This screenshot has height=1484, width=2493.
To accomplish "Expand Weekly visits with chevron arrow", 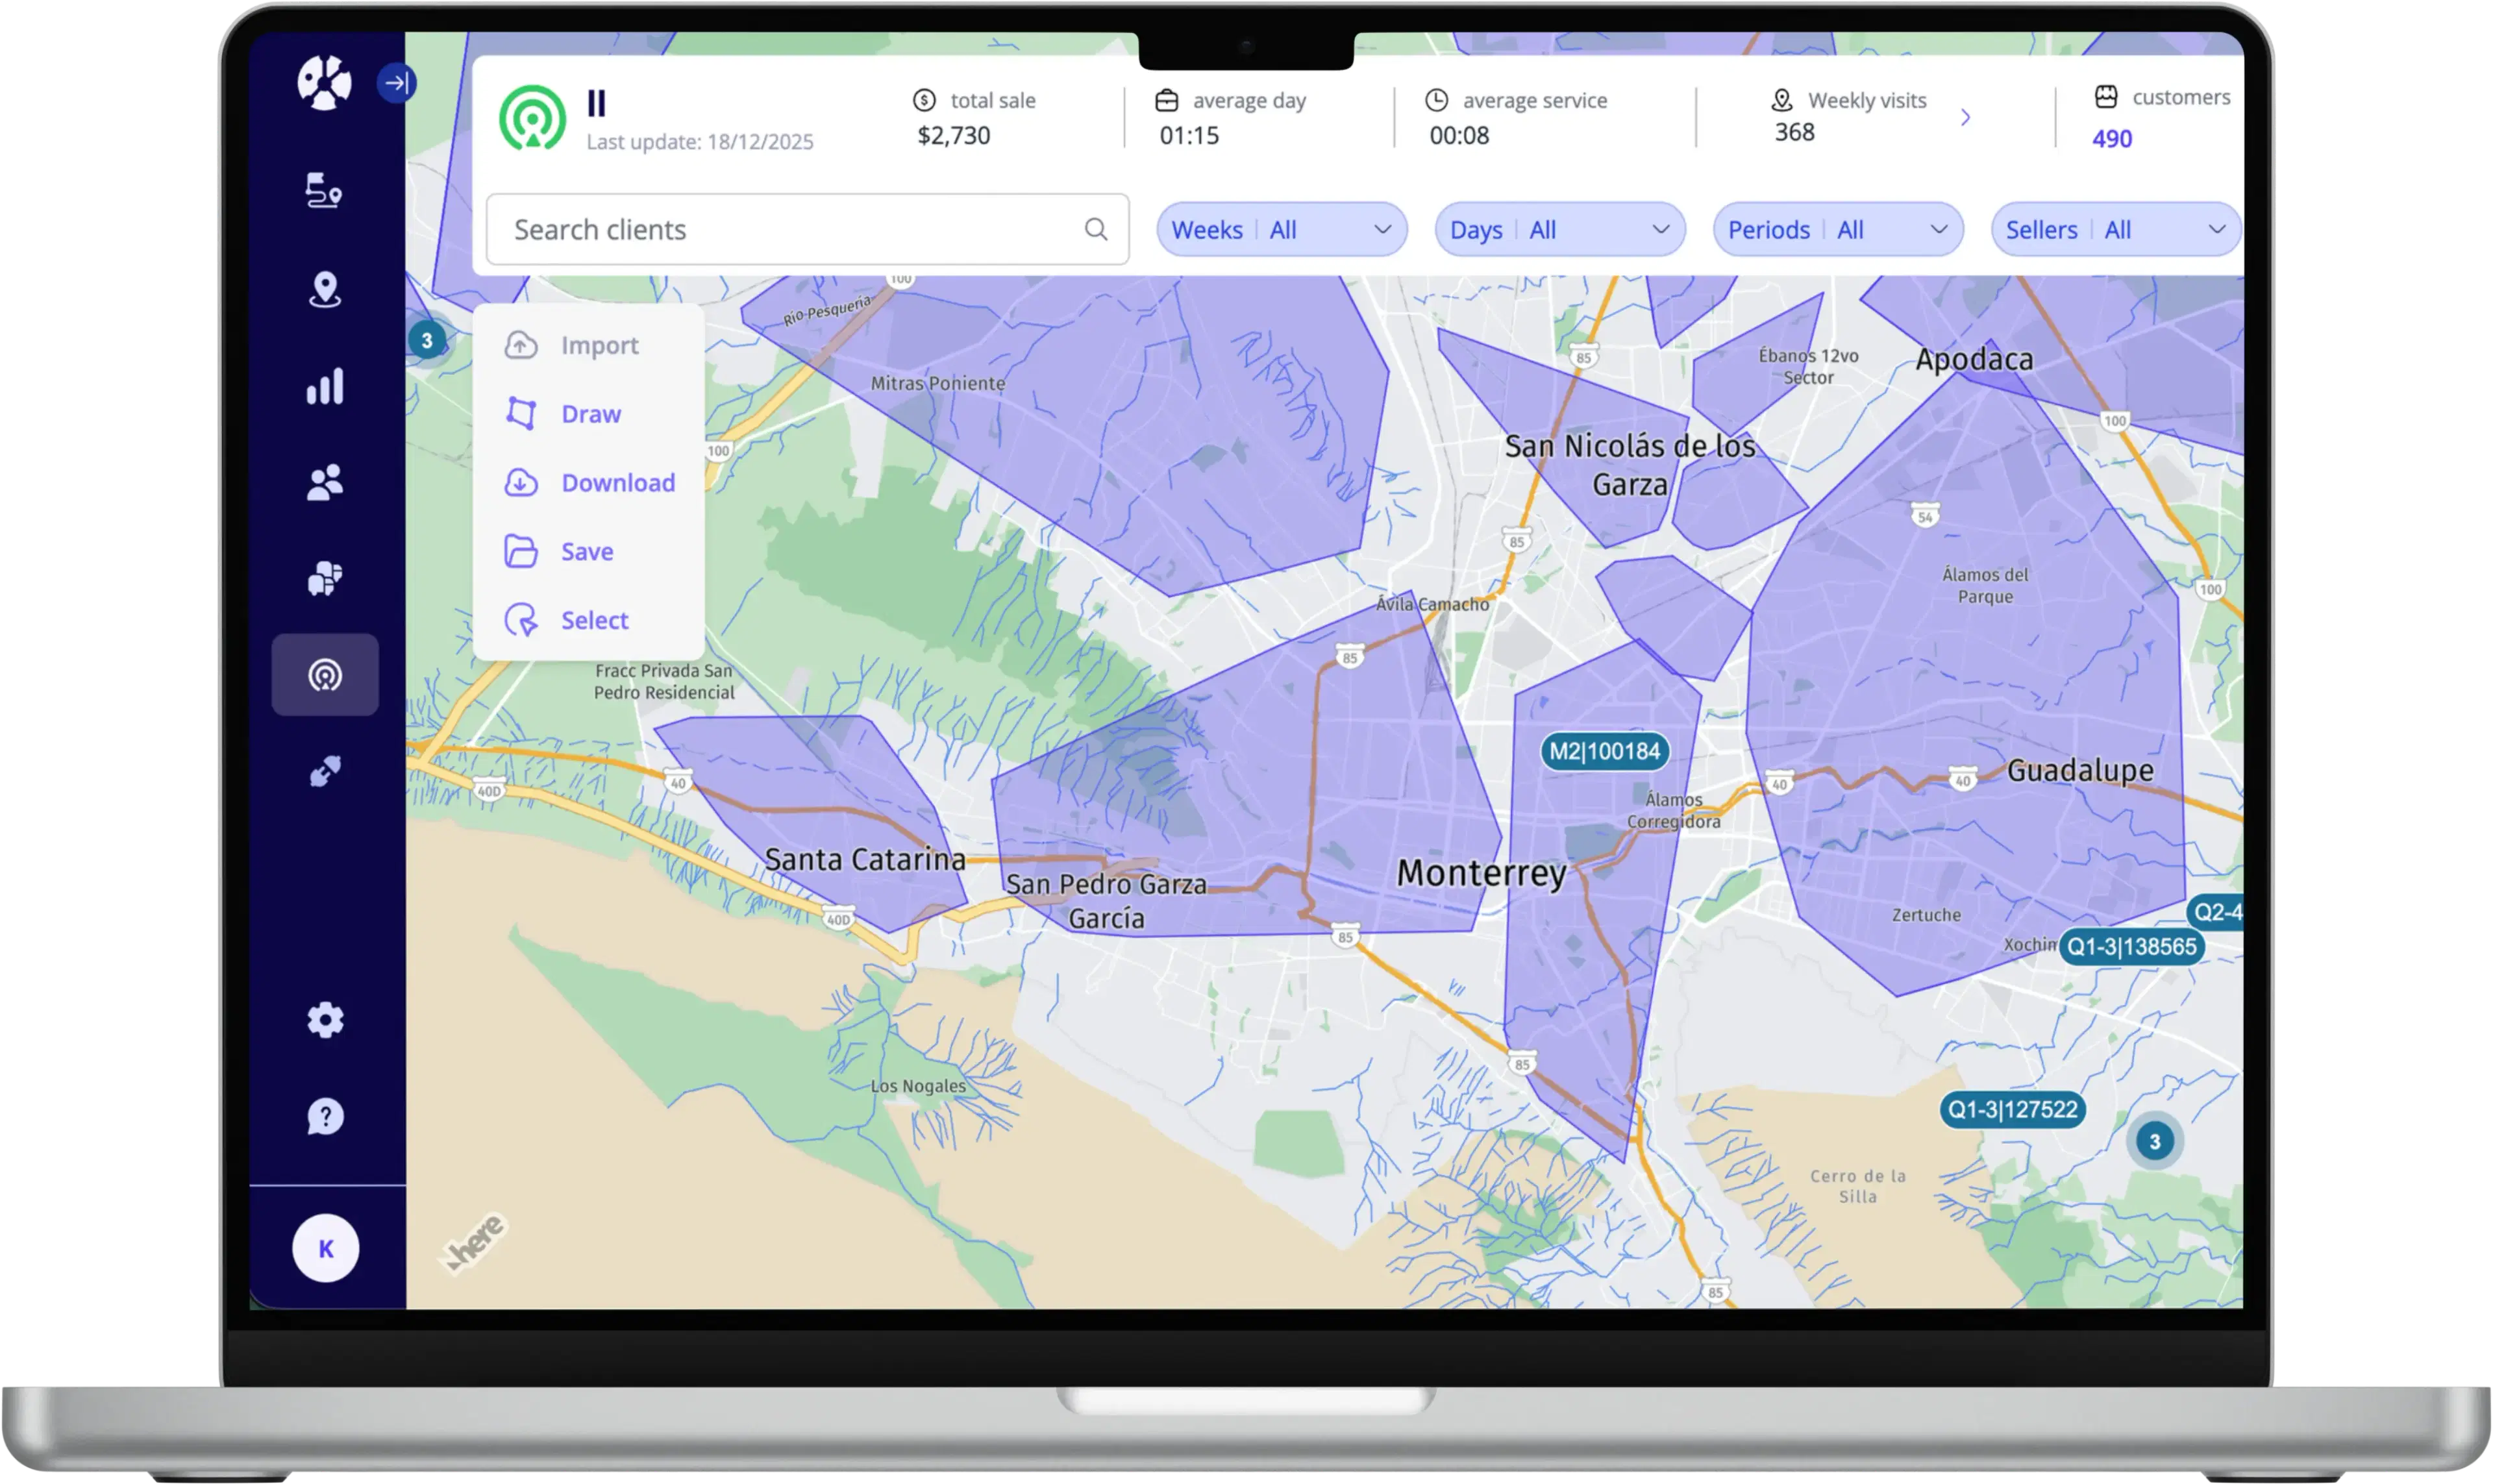I will (x=1965, y=117).
